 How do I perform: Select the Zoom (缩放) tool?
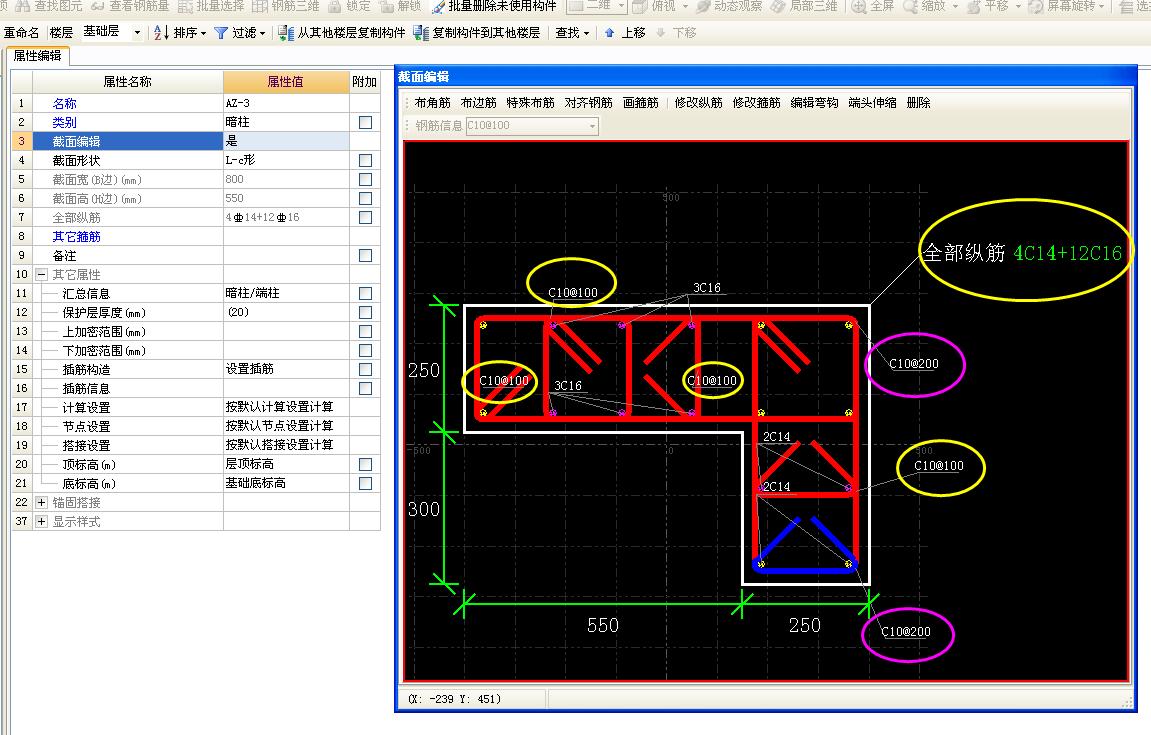(x=925, y=6)
